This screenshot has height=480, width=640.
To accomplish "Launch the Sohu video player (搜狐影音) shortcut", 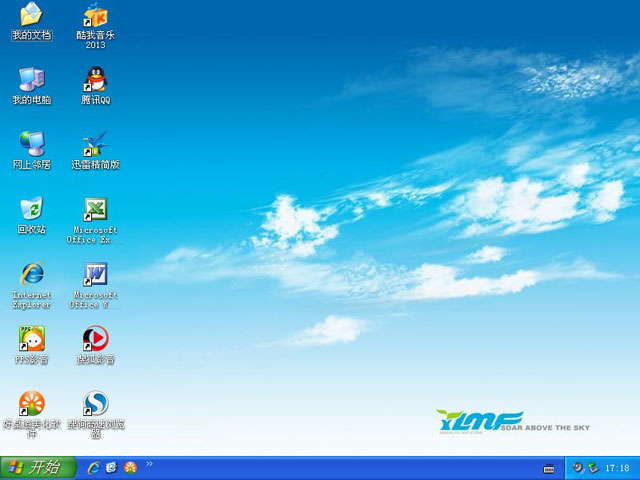I will click(95, 339).
